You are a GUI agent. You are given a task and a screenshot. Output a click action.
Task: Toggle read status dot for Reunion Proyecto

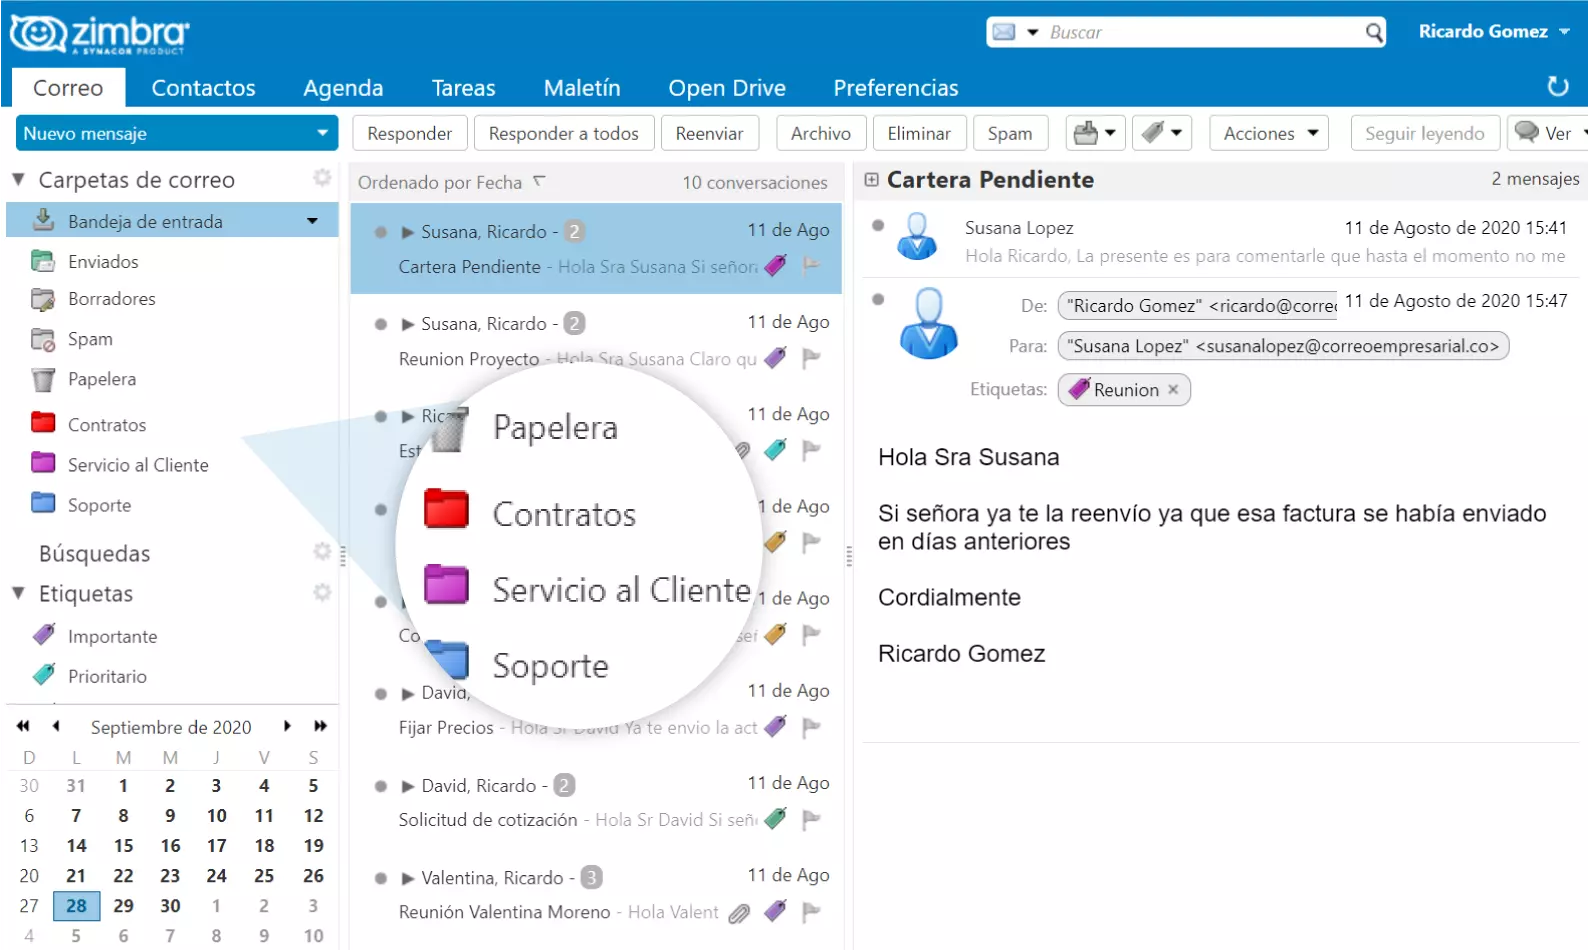381,324
